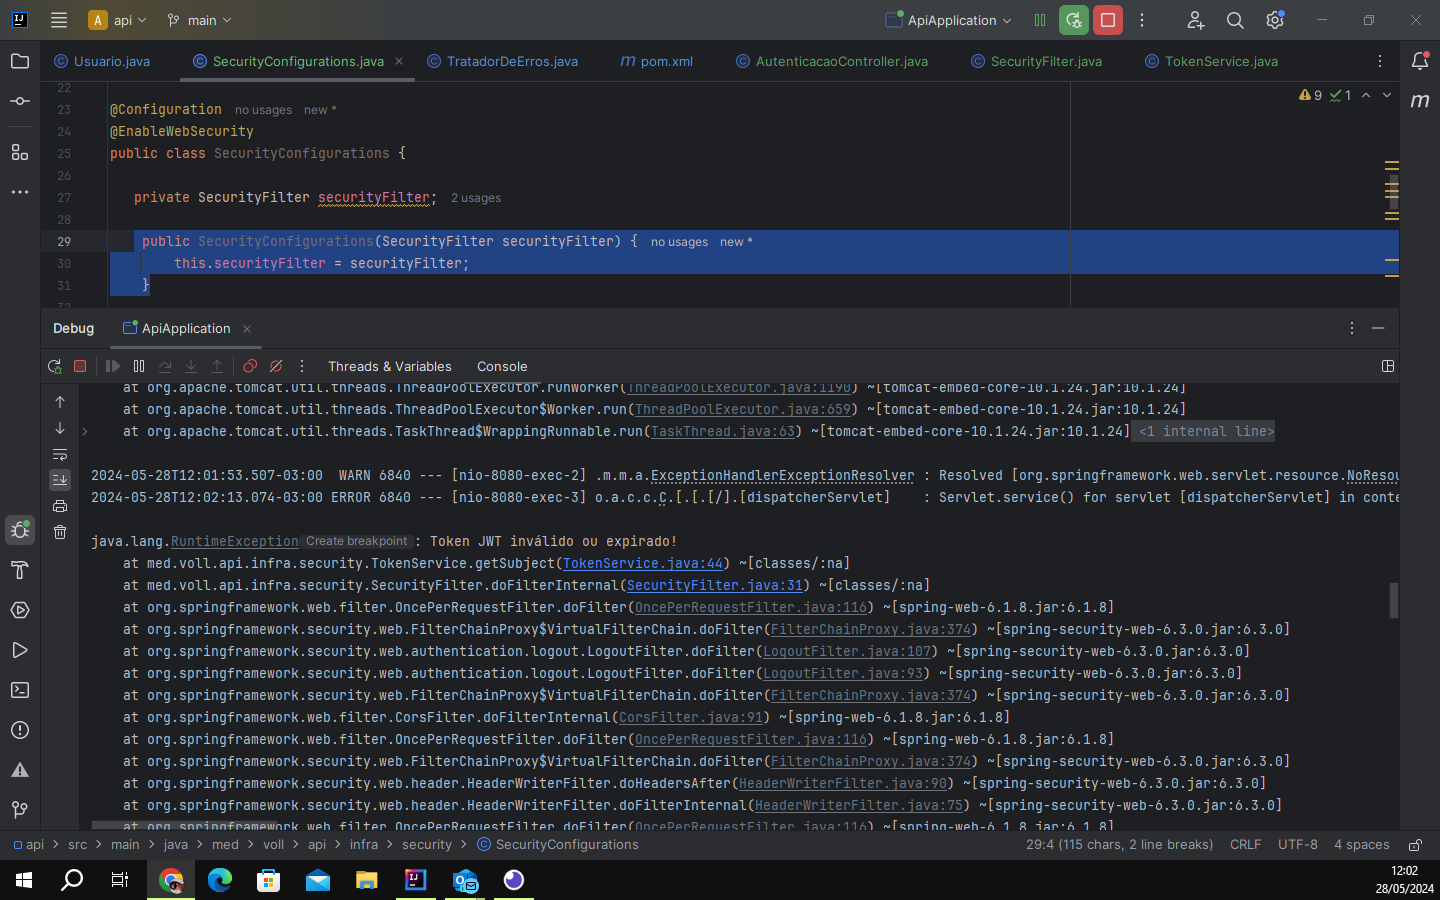Open the Build hammer tool window
1440x900 pixels.
point(20,570)
